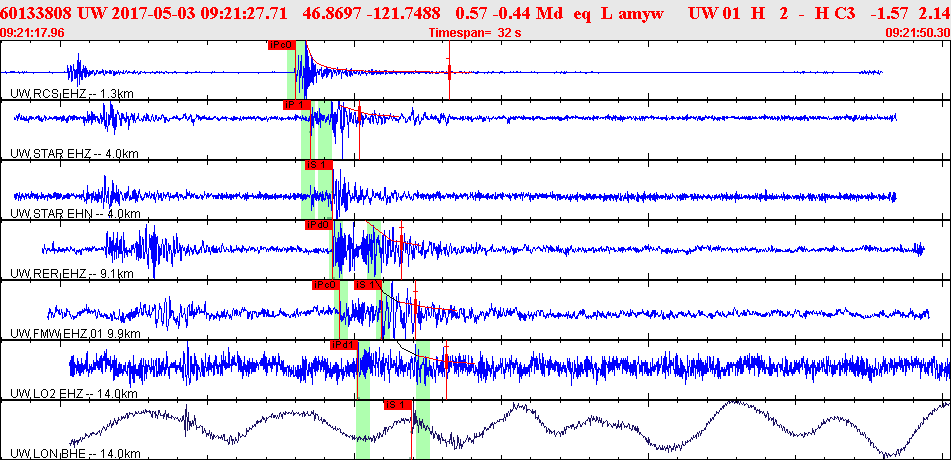
Task: Click the UW.RCS.EHZ -- 1.3km channel label
Action: (72, 93)
